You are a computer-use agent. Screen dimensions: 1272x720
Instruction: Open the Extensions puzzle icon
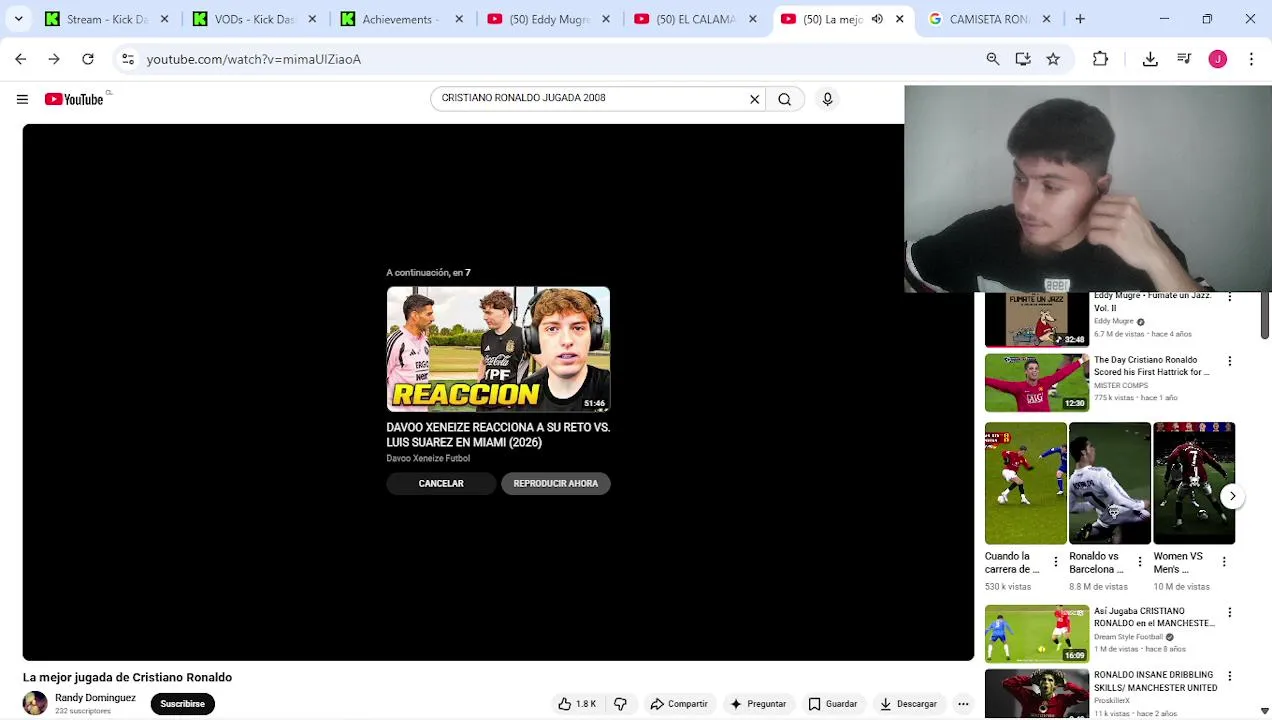[x=1100, y=59]
